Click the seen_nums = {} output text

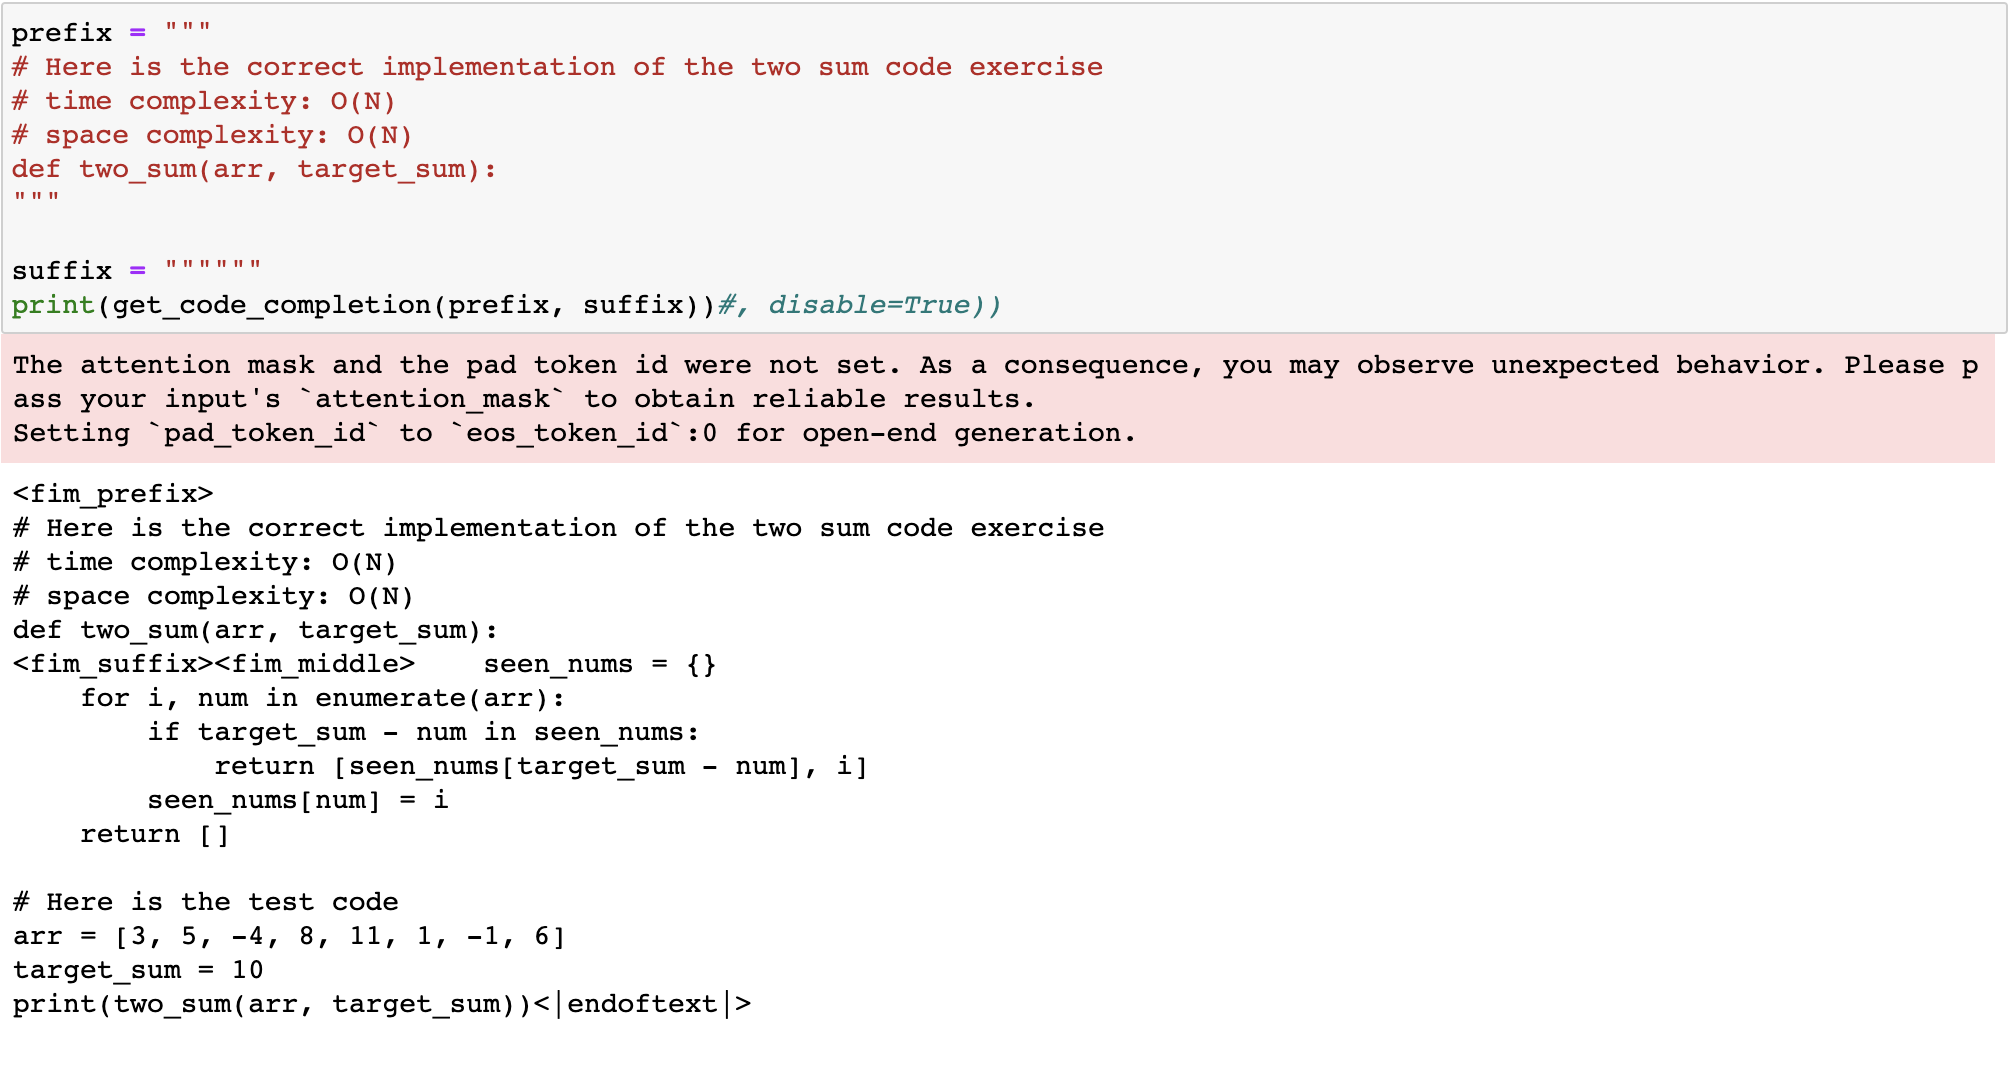click(599, 664)
